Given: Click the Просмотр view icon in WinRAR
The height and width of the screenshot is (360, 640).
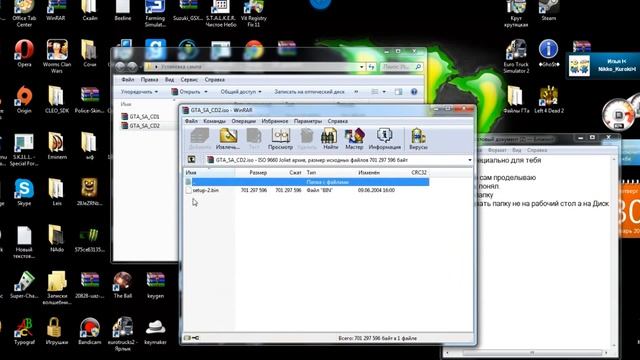Looking at the screenshot, I should coord(280,139).
